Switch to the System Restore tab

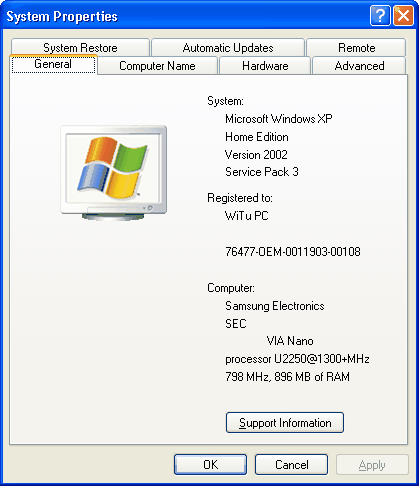coord(80,48)
